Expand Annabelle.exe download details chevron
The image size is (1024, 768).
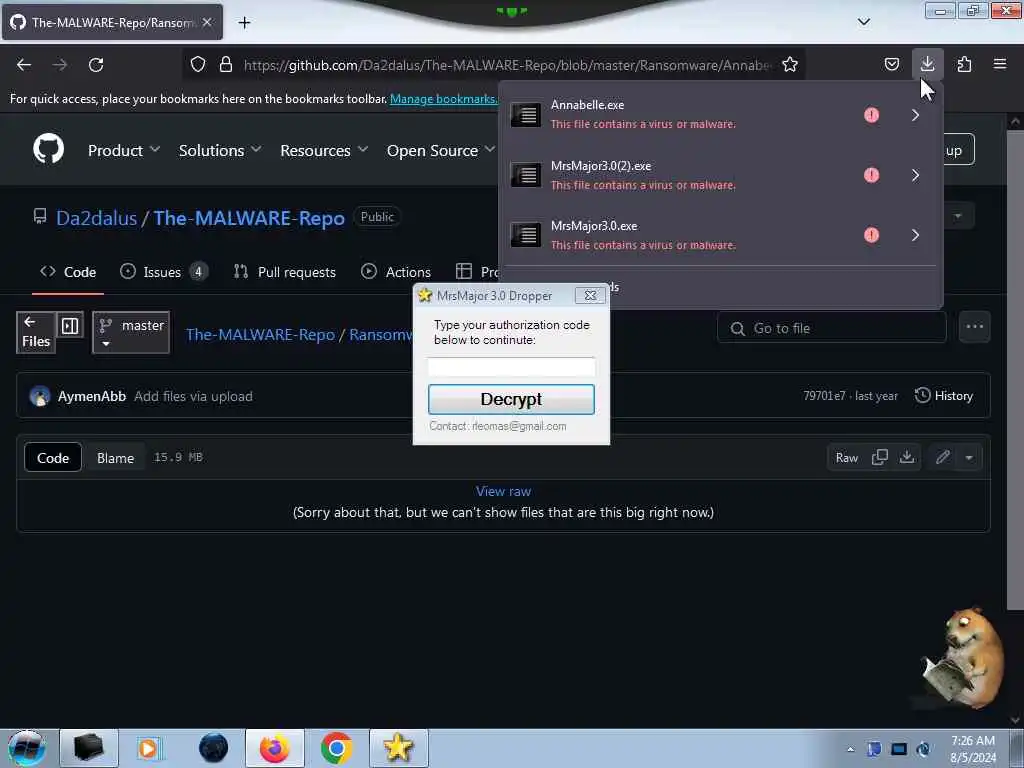pyautogui.click(x=915, y=115)
